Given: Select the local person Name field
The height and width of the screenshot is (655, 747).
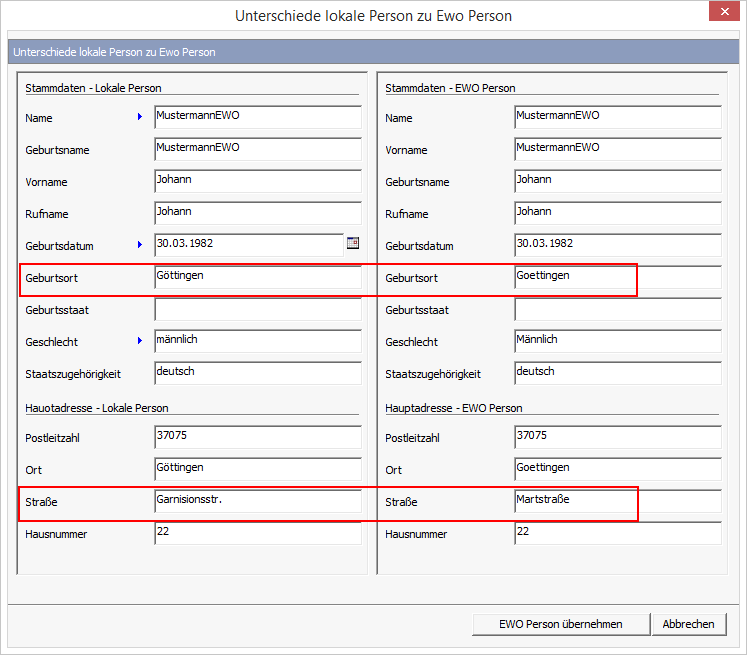Looking at the screenshot, I should coord(257,117).
